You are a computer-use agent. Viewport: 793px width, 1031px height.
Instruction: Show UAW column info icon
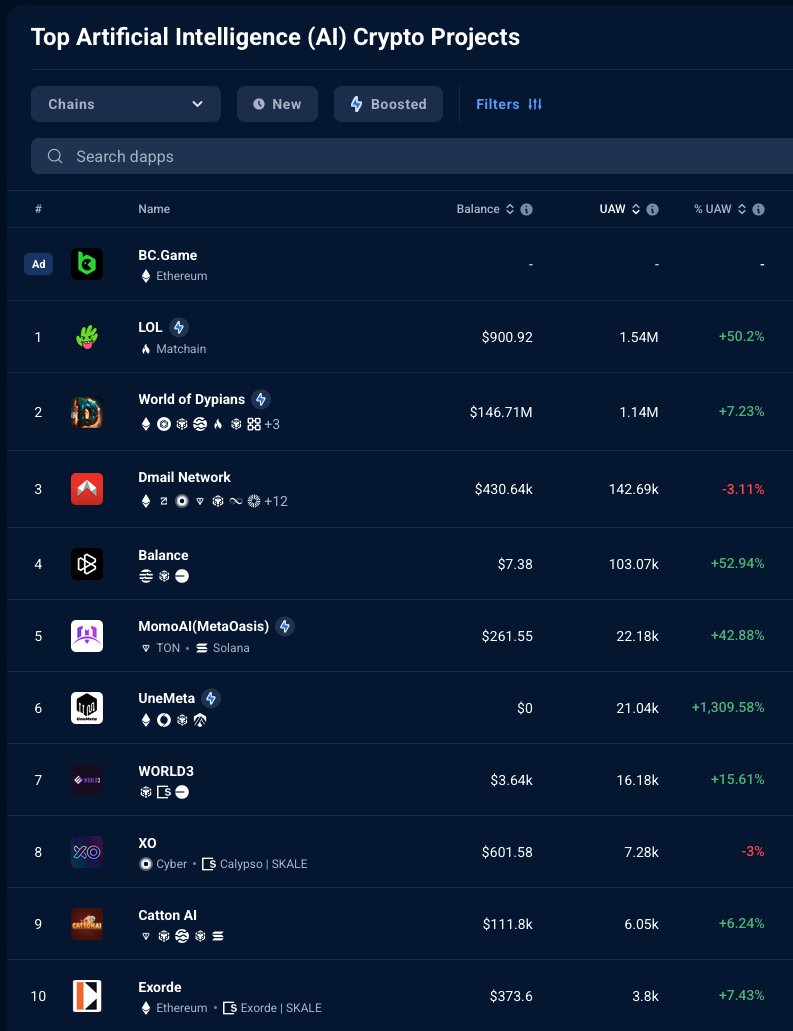[x=652, y=209]
